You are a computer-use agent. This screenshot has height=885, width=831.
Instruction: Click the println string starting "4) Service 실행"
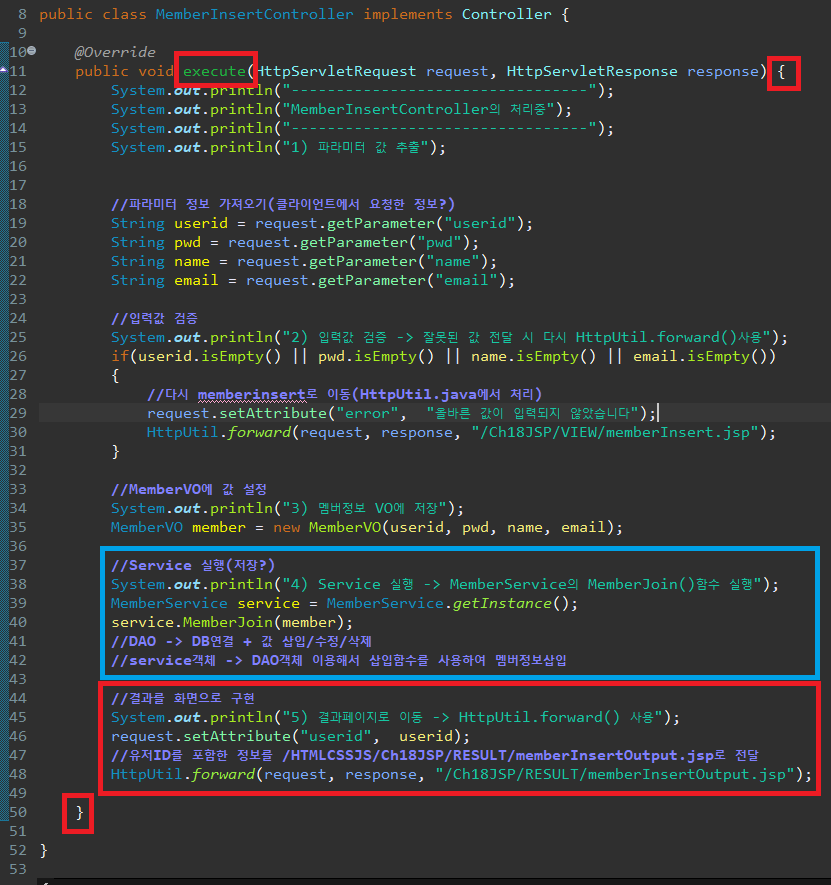522,584
